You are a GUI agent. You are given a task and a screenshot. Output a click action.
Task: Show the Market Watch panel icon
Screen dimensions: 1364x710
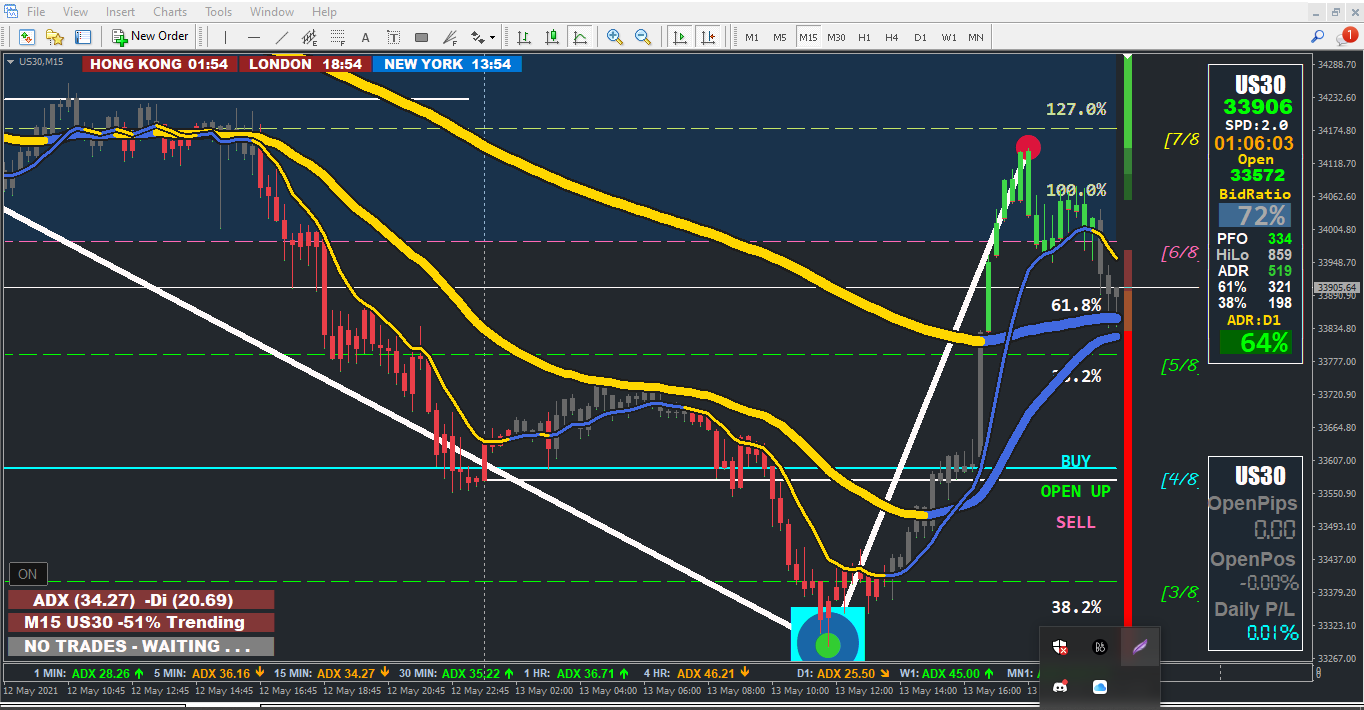tap(82, 37)
